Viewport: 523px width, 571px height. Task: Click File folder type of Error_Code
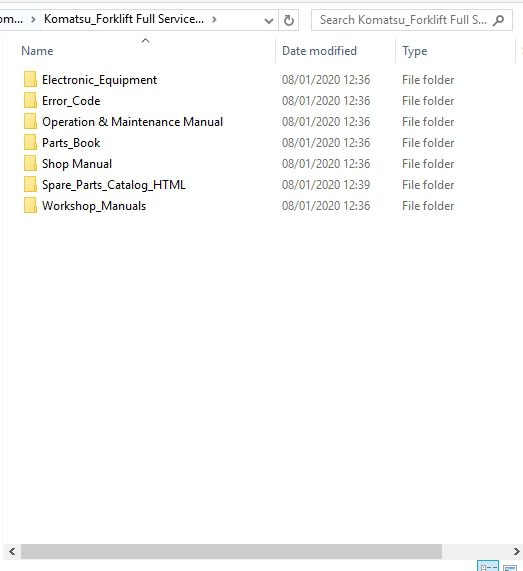tap(428, 101)
